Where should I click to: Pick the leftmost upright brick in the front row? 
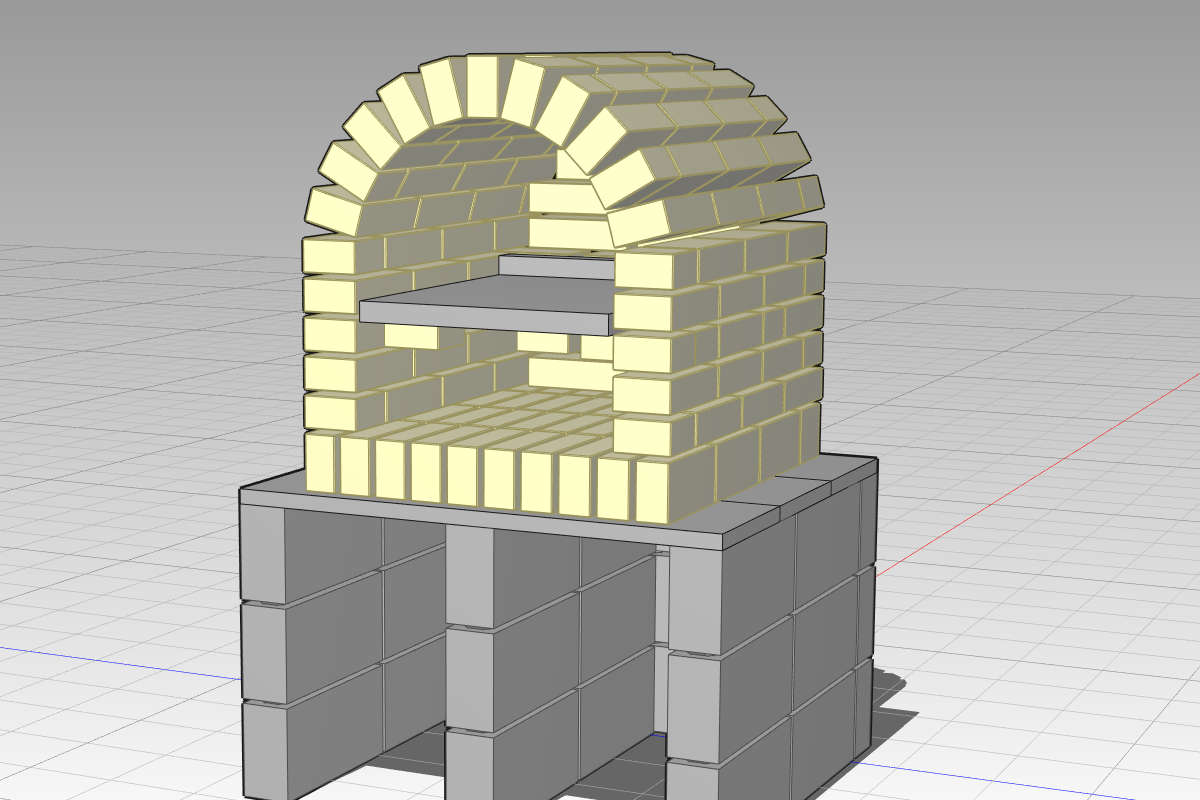(x=320, y=463)
